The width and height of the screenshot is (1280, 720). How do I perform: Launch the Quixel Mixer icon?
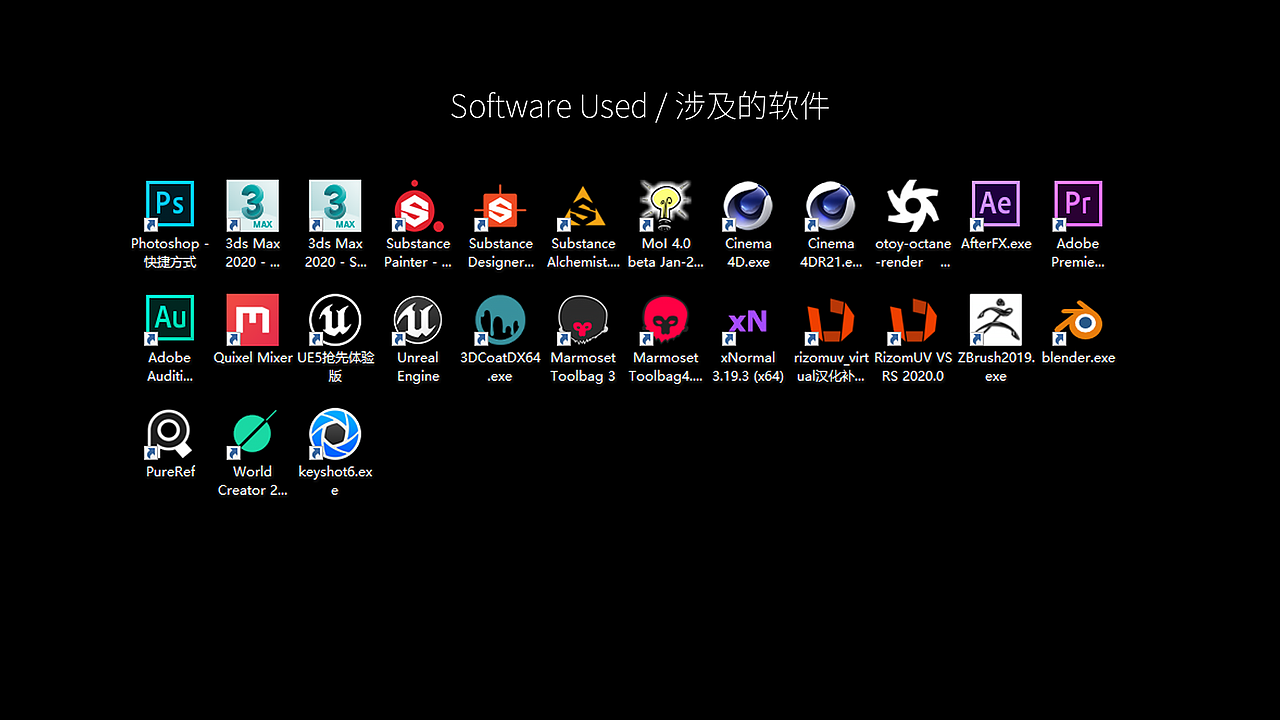(253, 319)
